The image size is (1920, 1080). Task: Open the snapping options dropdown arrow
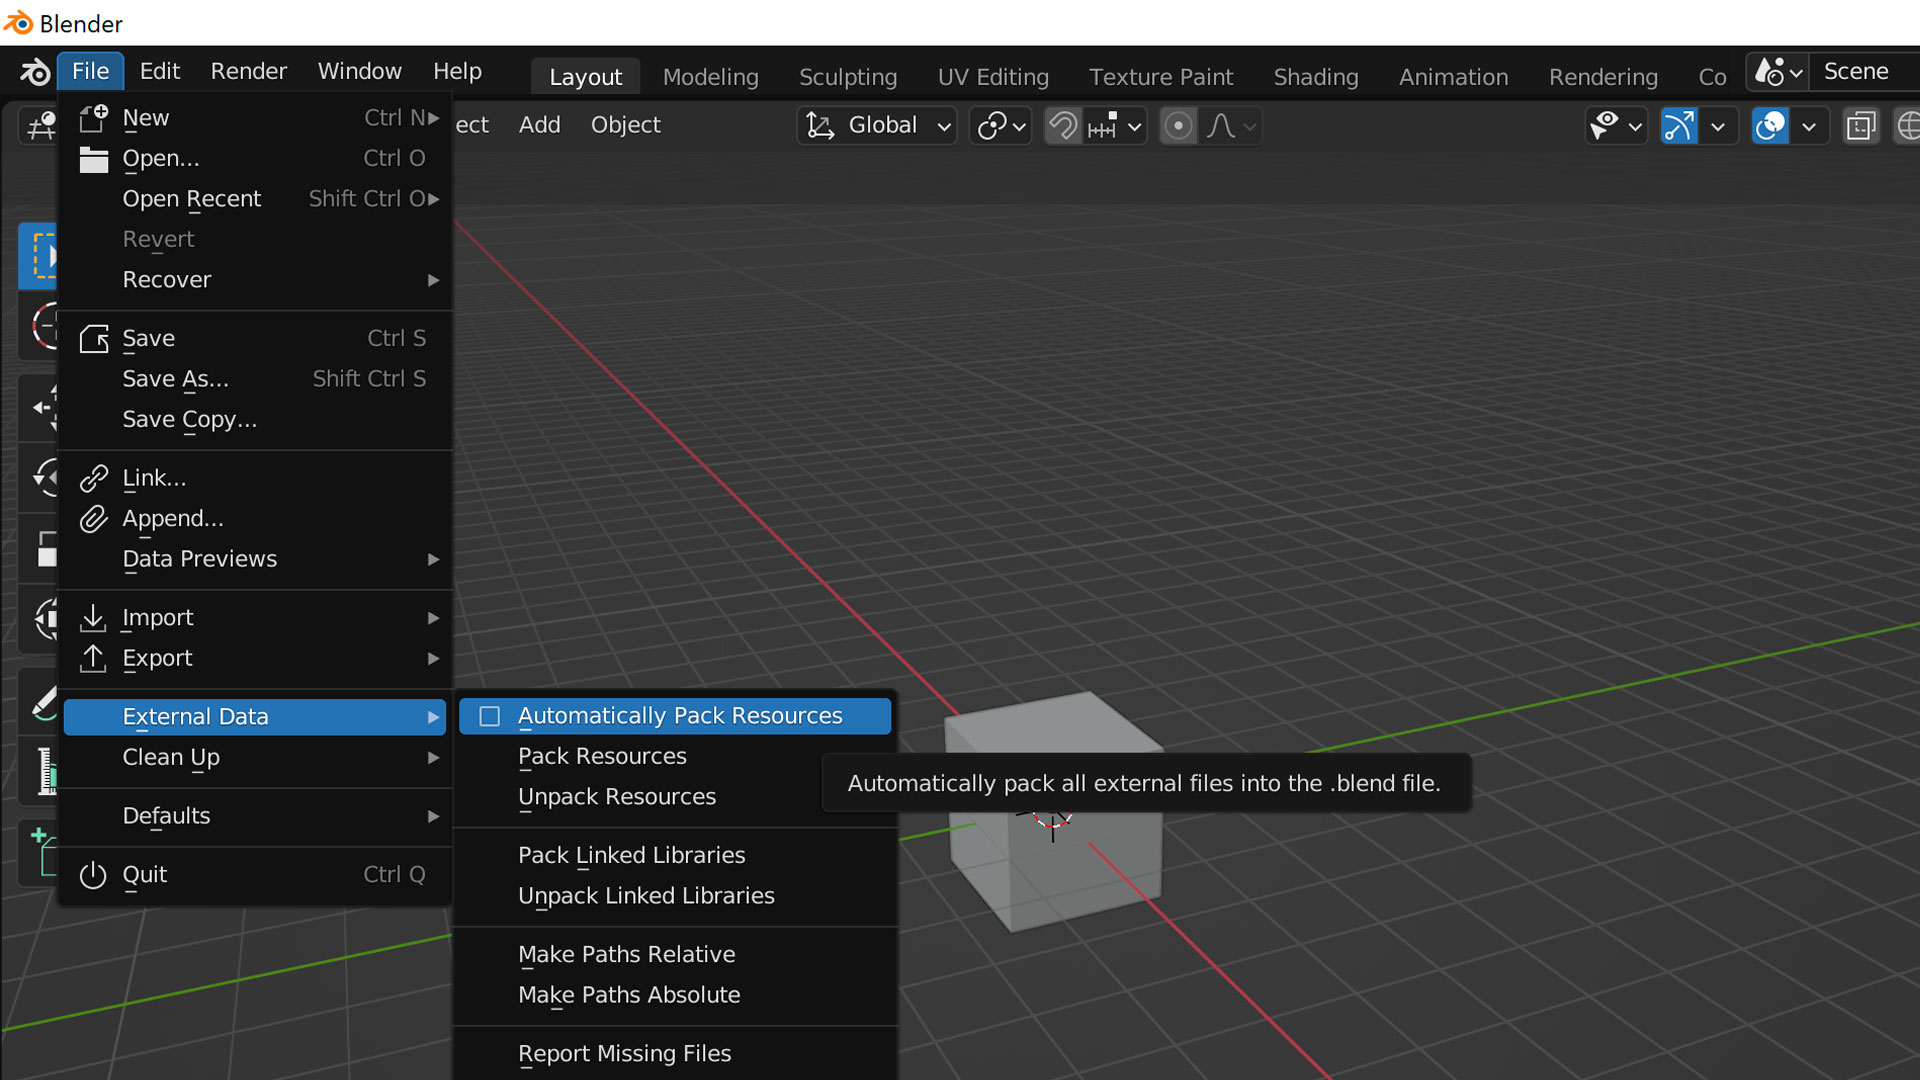(x=1134, y=127)
